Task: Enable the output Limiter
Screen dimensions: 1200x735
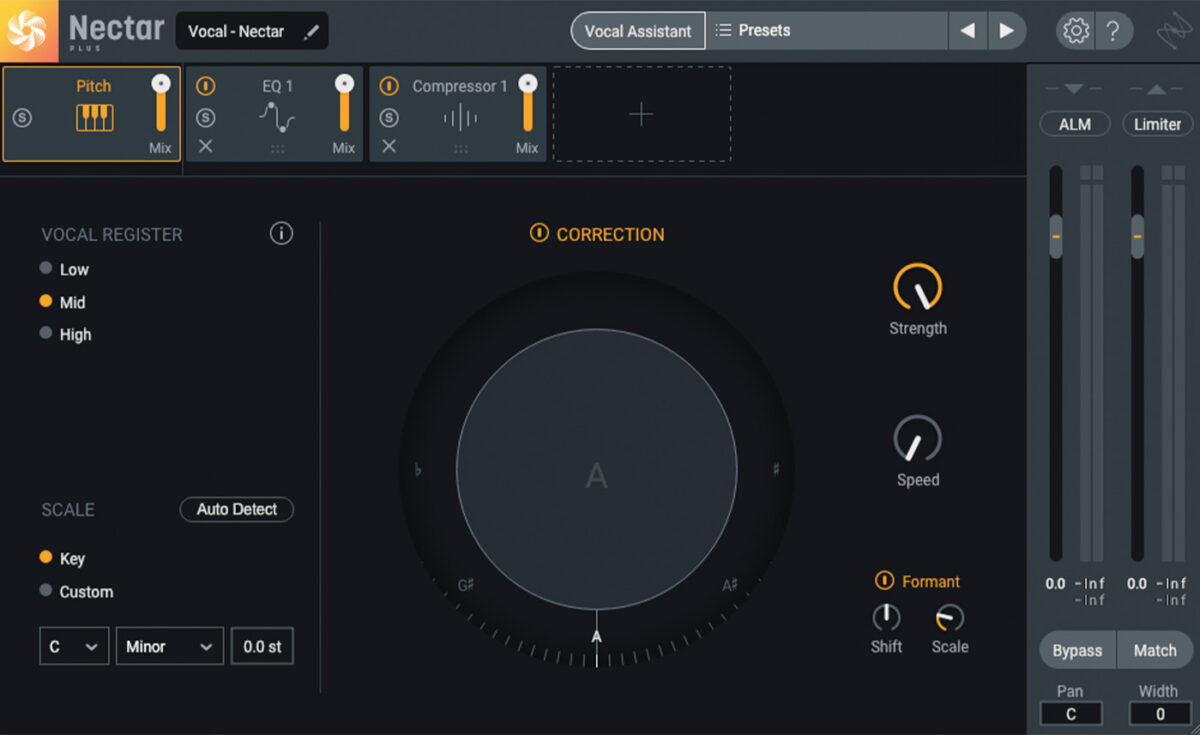Action: click(x=1157, y=124)
